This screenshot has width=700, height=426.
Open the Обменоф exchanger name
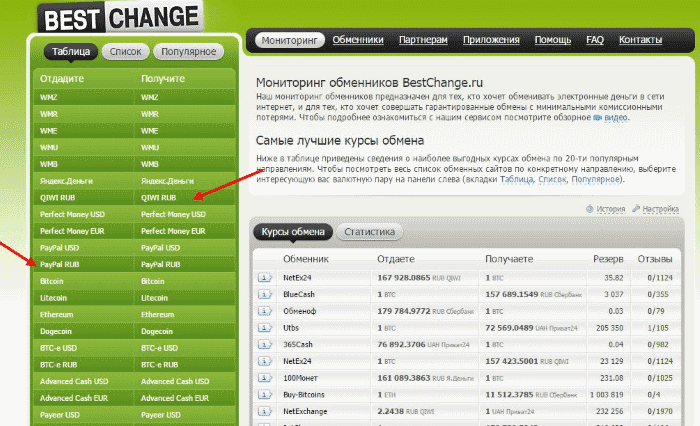click(300, 311)
